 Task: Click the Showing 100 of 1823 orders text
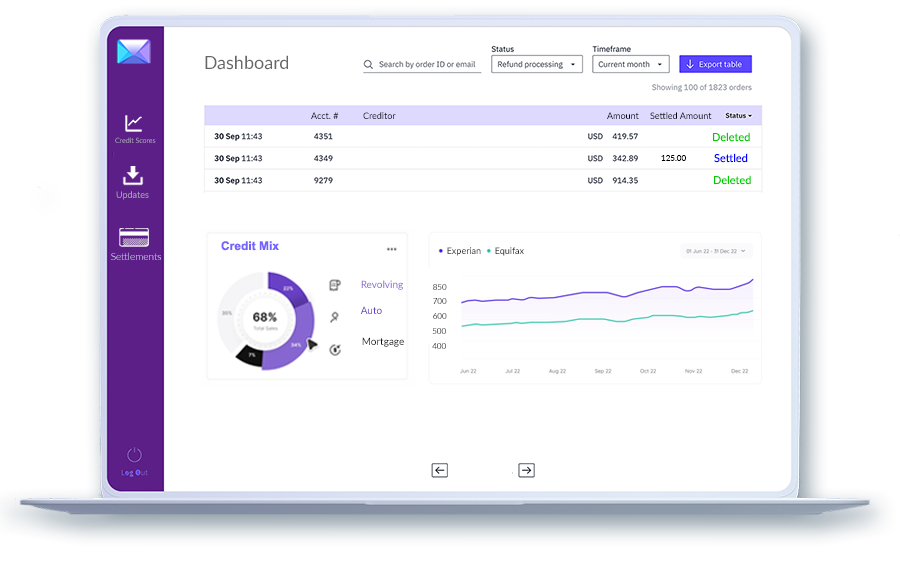pyautogui.click(x=701, y=88)
